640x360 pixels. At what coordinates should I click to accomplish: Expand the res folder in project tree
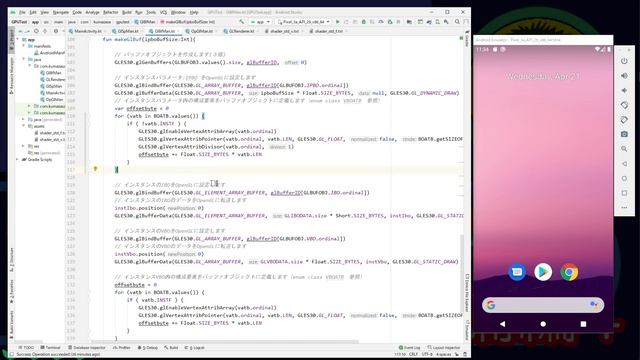click(x=24, y=146)
